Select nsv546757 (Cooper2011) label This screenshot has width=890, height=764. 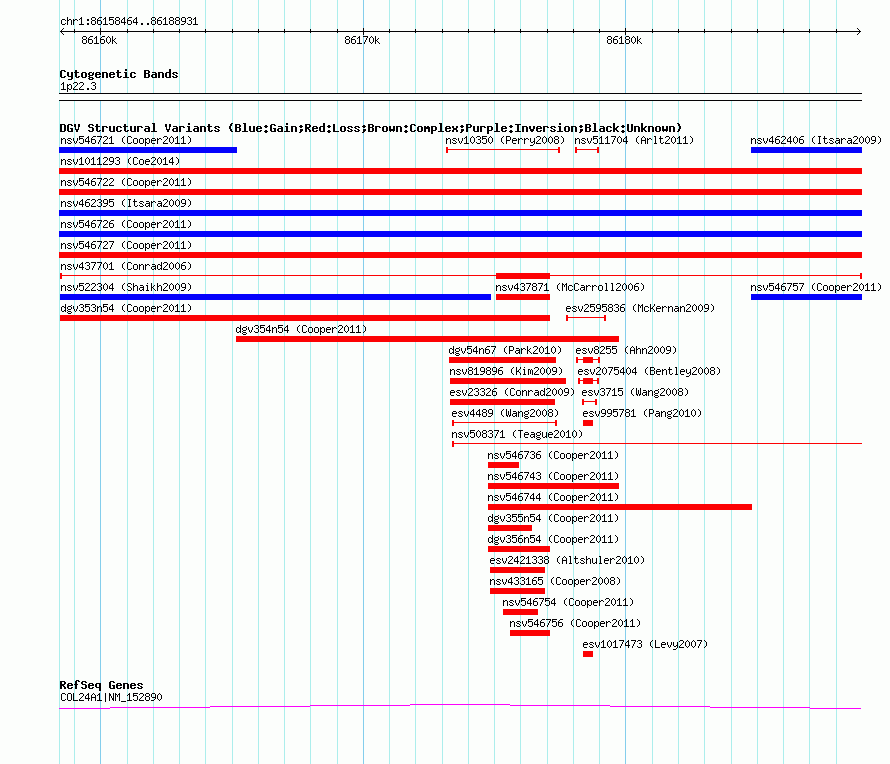[x=816, y=287]
